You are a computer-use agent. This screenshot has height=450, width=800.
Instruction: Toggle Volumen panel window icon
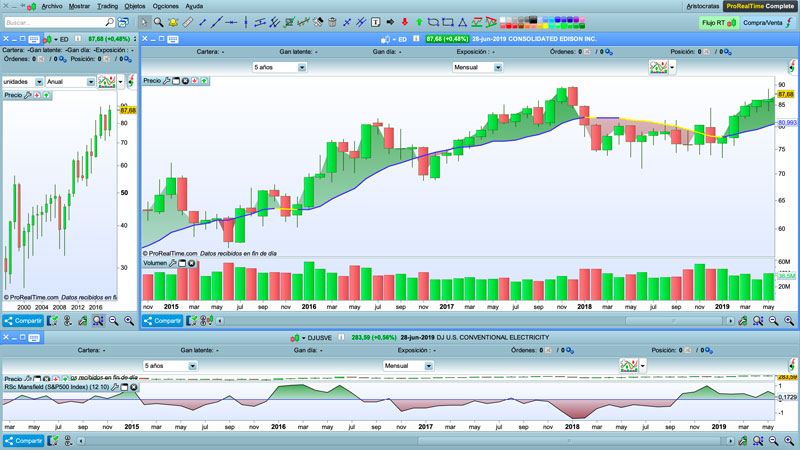[x=182, y=263]
